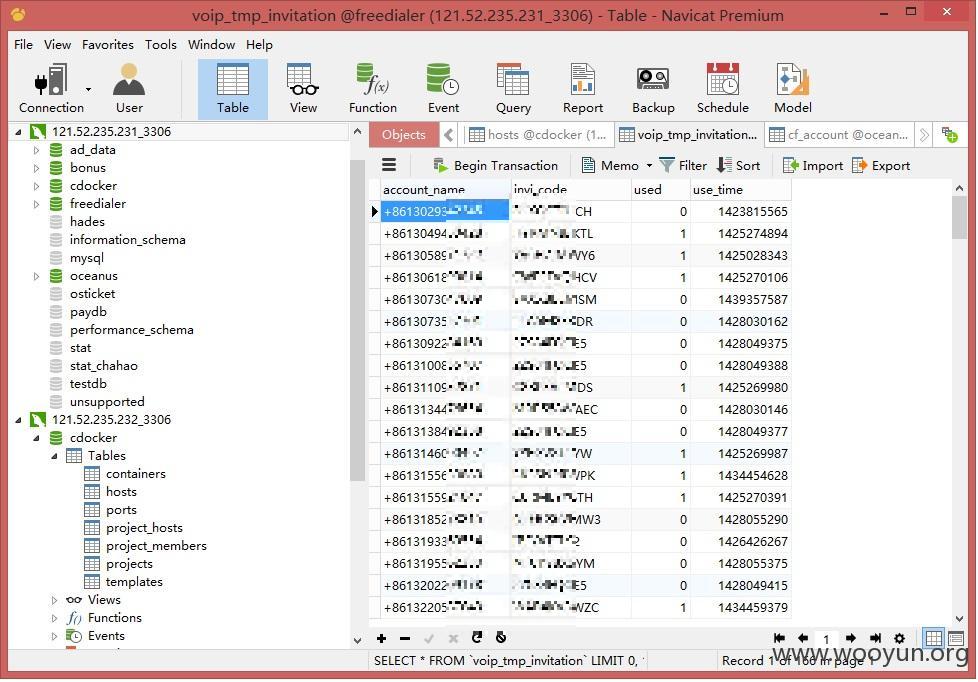Open the Model tool
The height and width of the screenshot is (682, 978).
pos(793,89)
